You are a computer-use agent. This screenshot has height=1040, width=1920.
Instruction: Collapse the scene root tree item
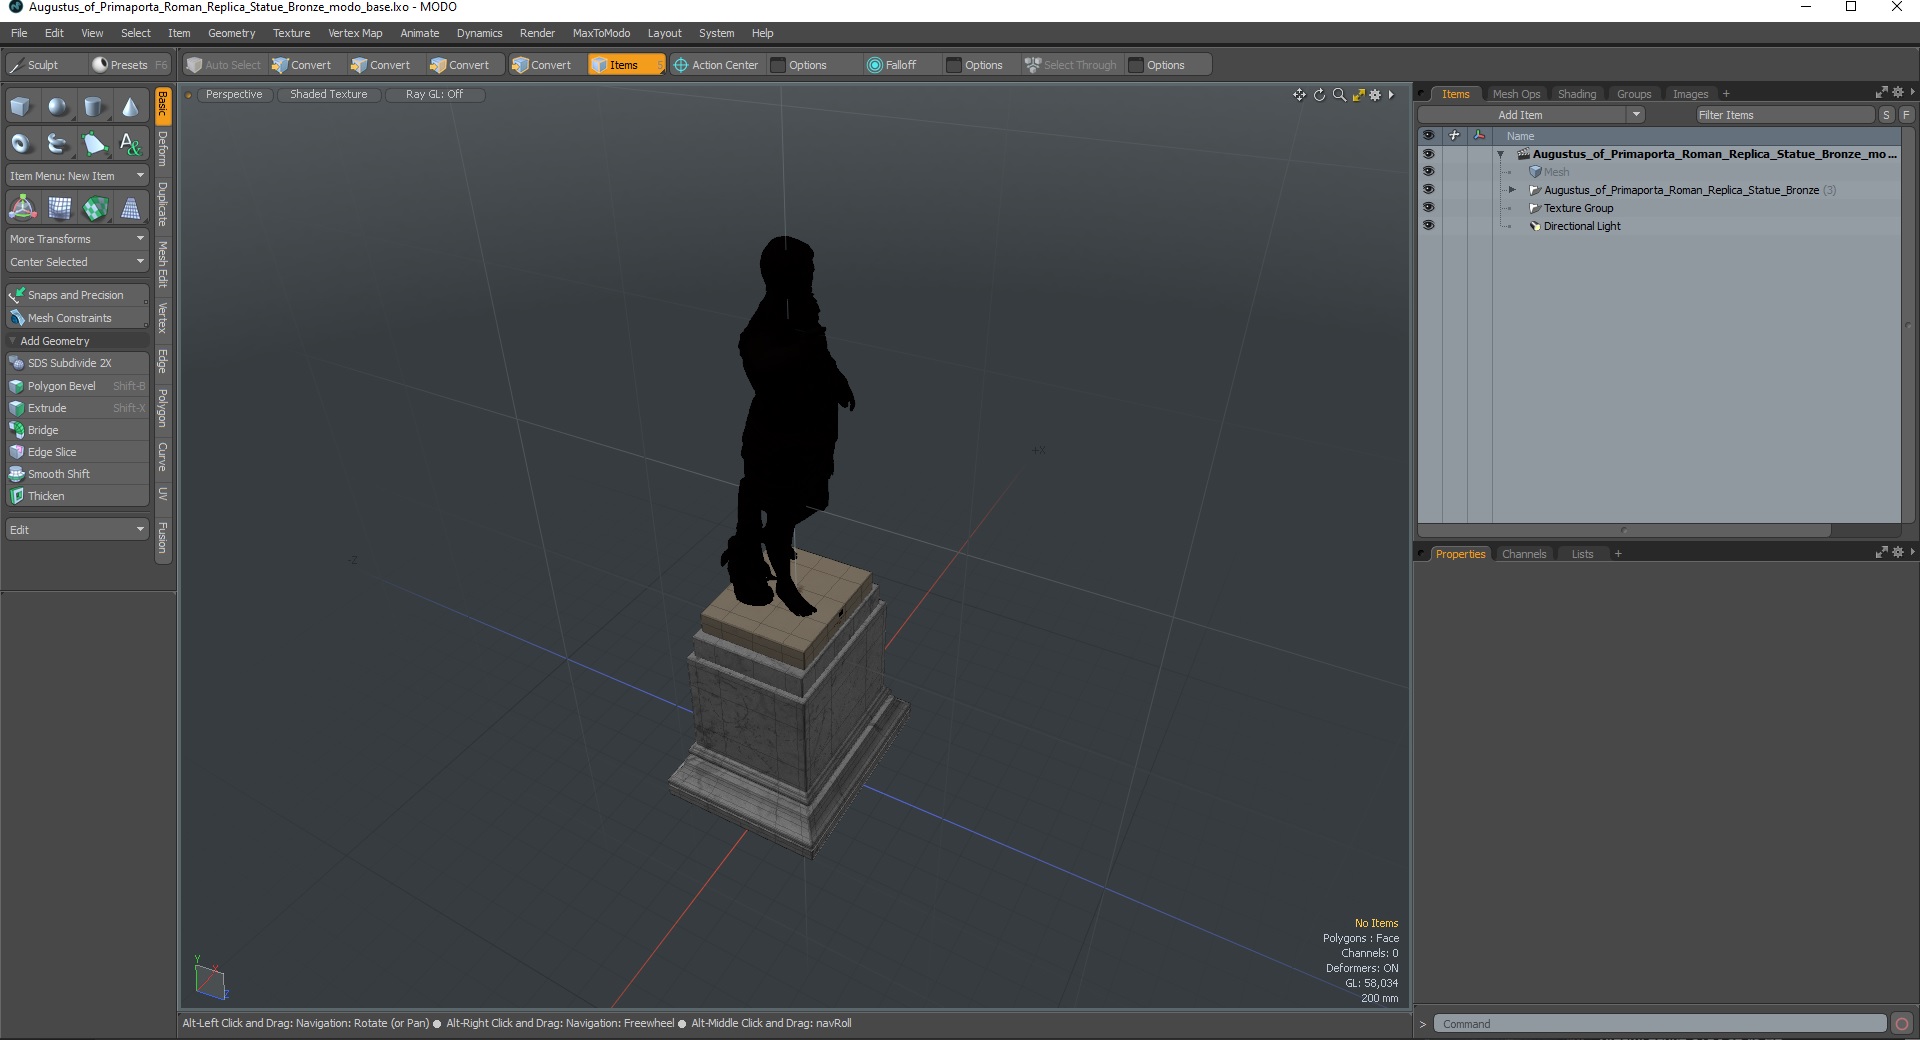(1500, 154)
